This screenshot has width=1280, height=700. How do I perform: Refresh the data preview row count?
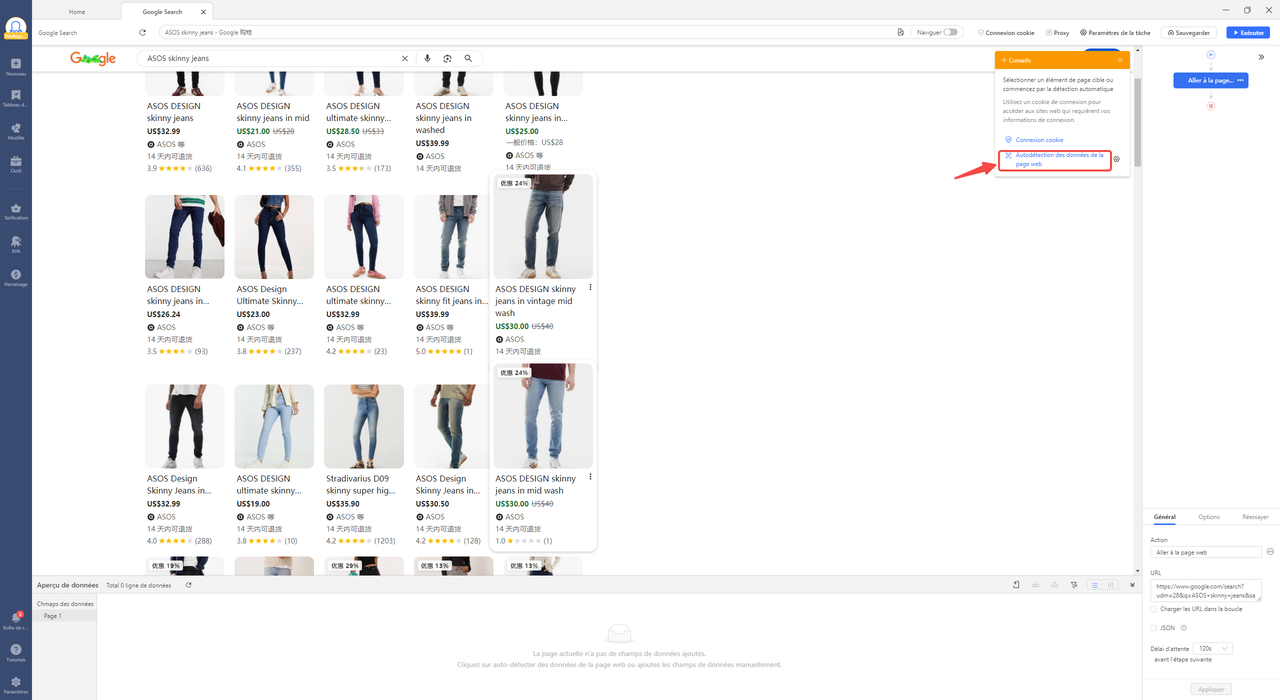click(188, 585)
